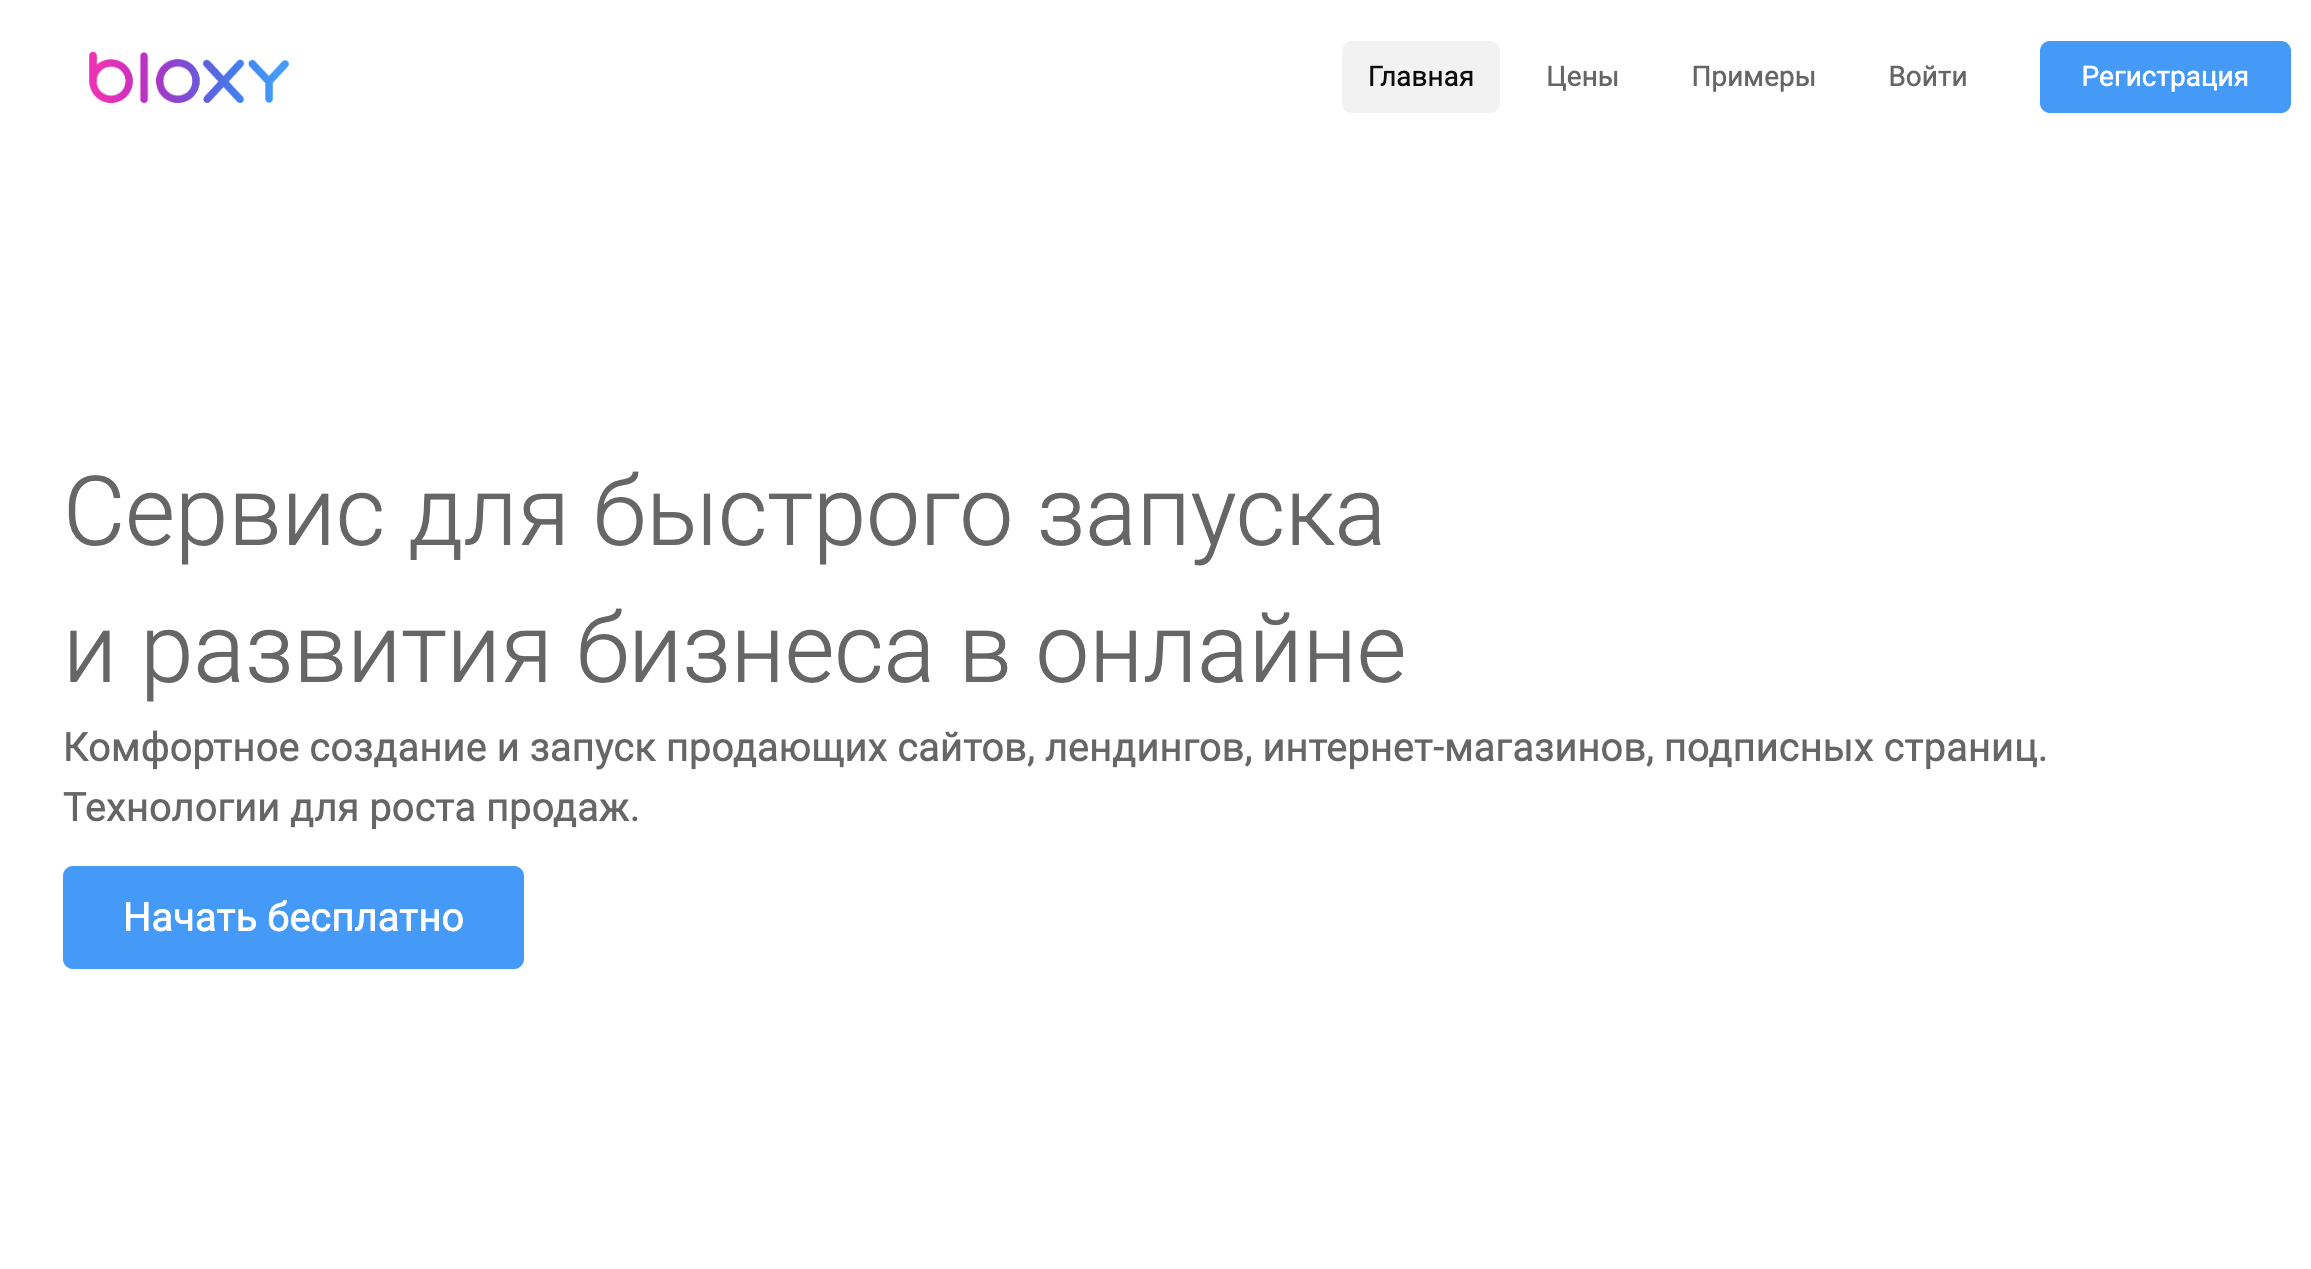Click the Войти login link
Image resolution: width=2311 pixels, height=1269 pixels.
[1927, 77]
